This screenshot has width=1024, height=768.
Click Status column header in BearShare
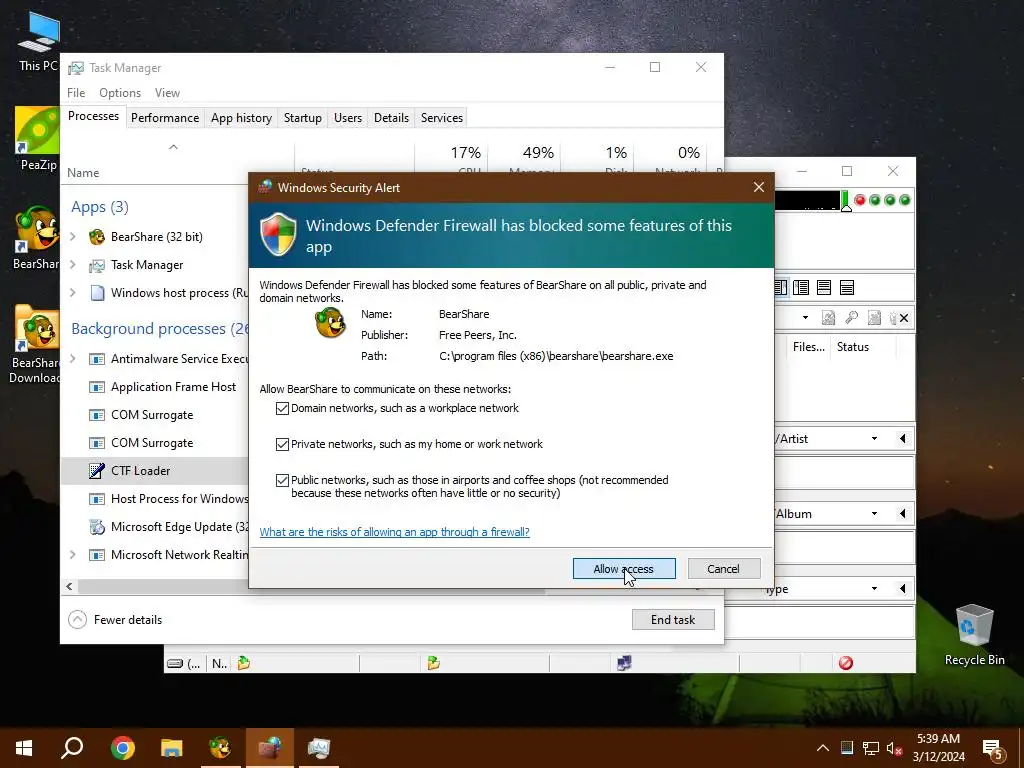point(852,347)
